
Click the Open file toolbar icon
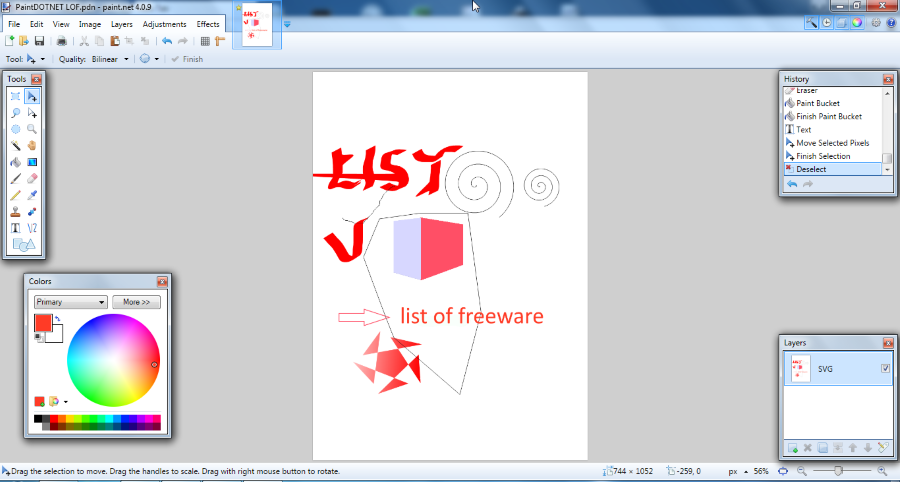(x=24, y=41)
